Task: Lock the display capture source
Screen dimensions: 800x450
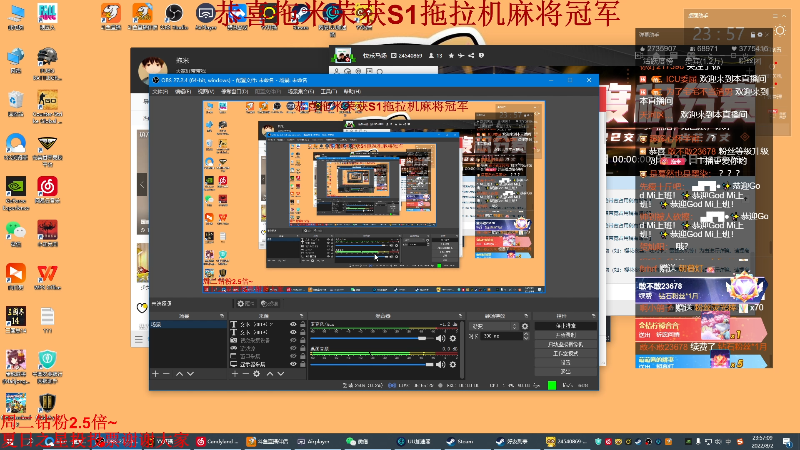Action: 303,364
